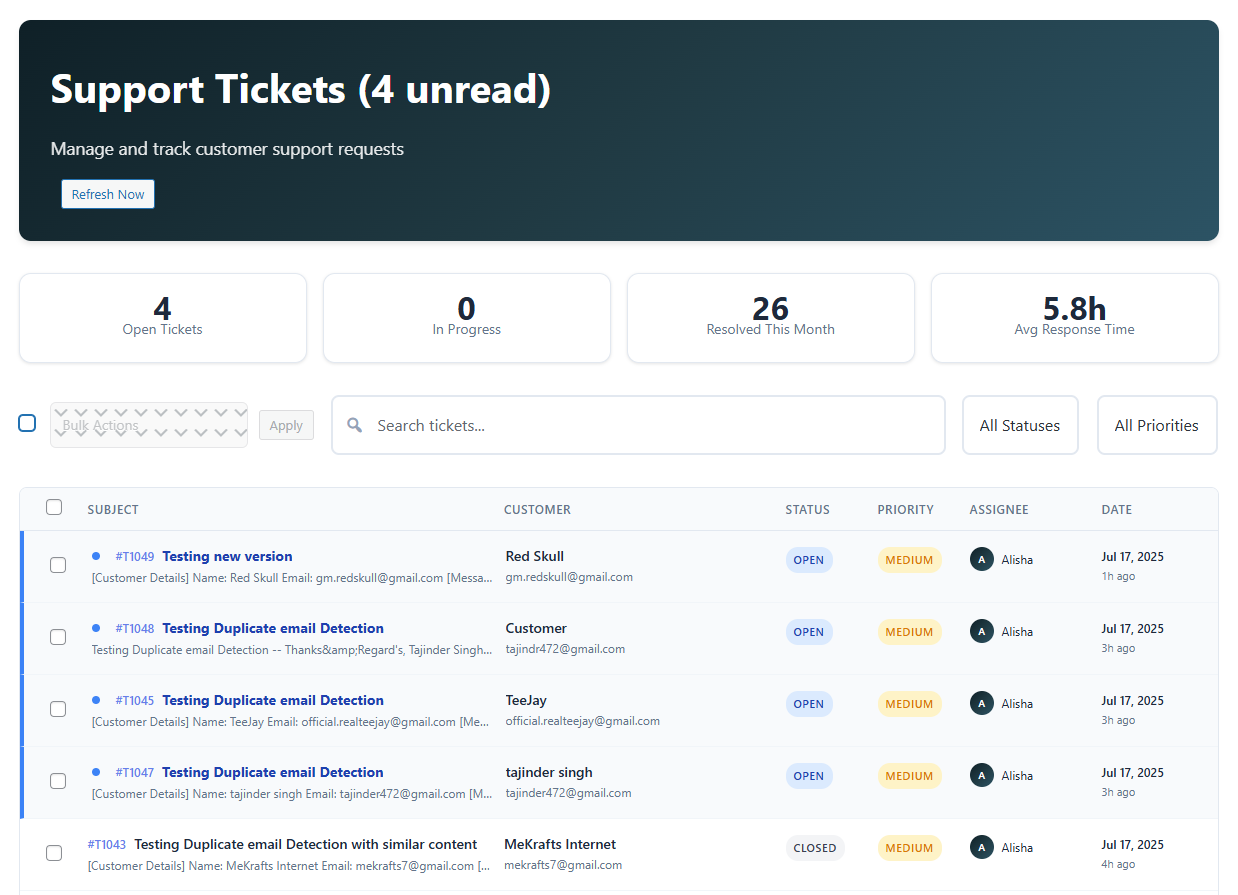Click the MEDIUM priority badge on #T1047
Image resolution: width=1238 pixels, height=895 pixels.
pyautogui.click(x=909, y=776)
